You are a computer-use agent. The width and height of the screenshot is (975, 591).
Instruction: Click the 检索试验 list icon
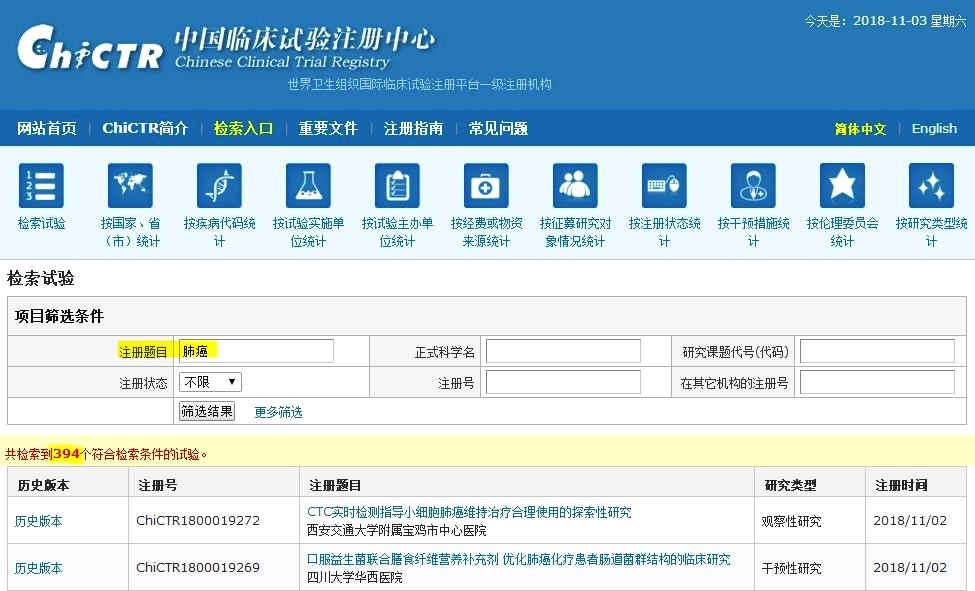(x=41, y=186)
